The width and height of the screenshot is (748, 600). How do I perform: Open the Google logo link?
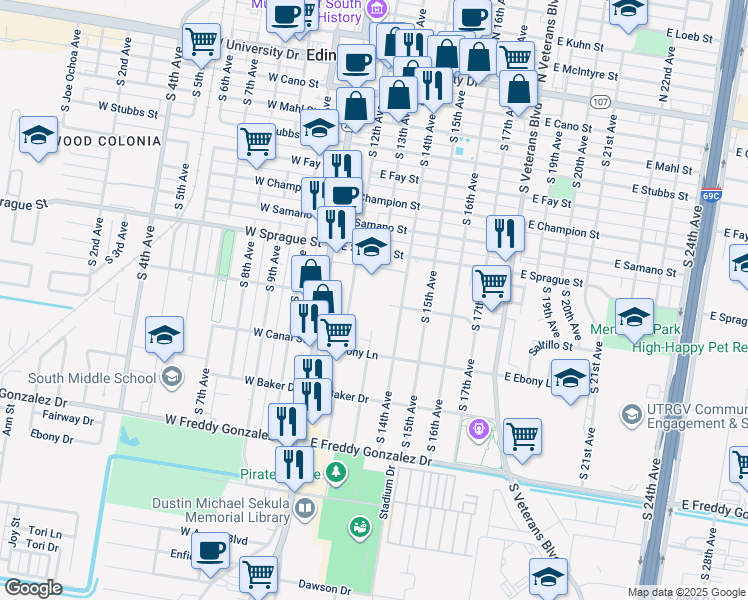click(34, 588)
